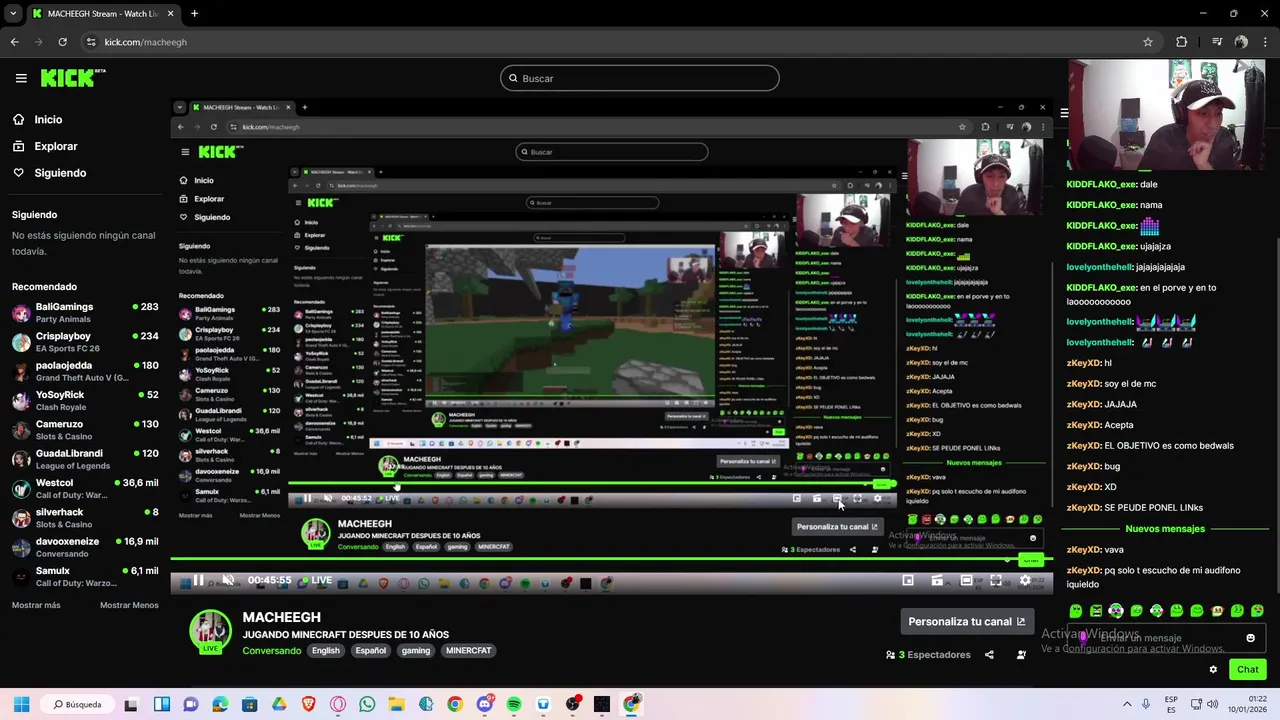Open the stream player settings gear
Viewport: 1280px width, 720px height.
[1025, 580]
